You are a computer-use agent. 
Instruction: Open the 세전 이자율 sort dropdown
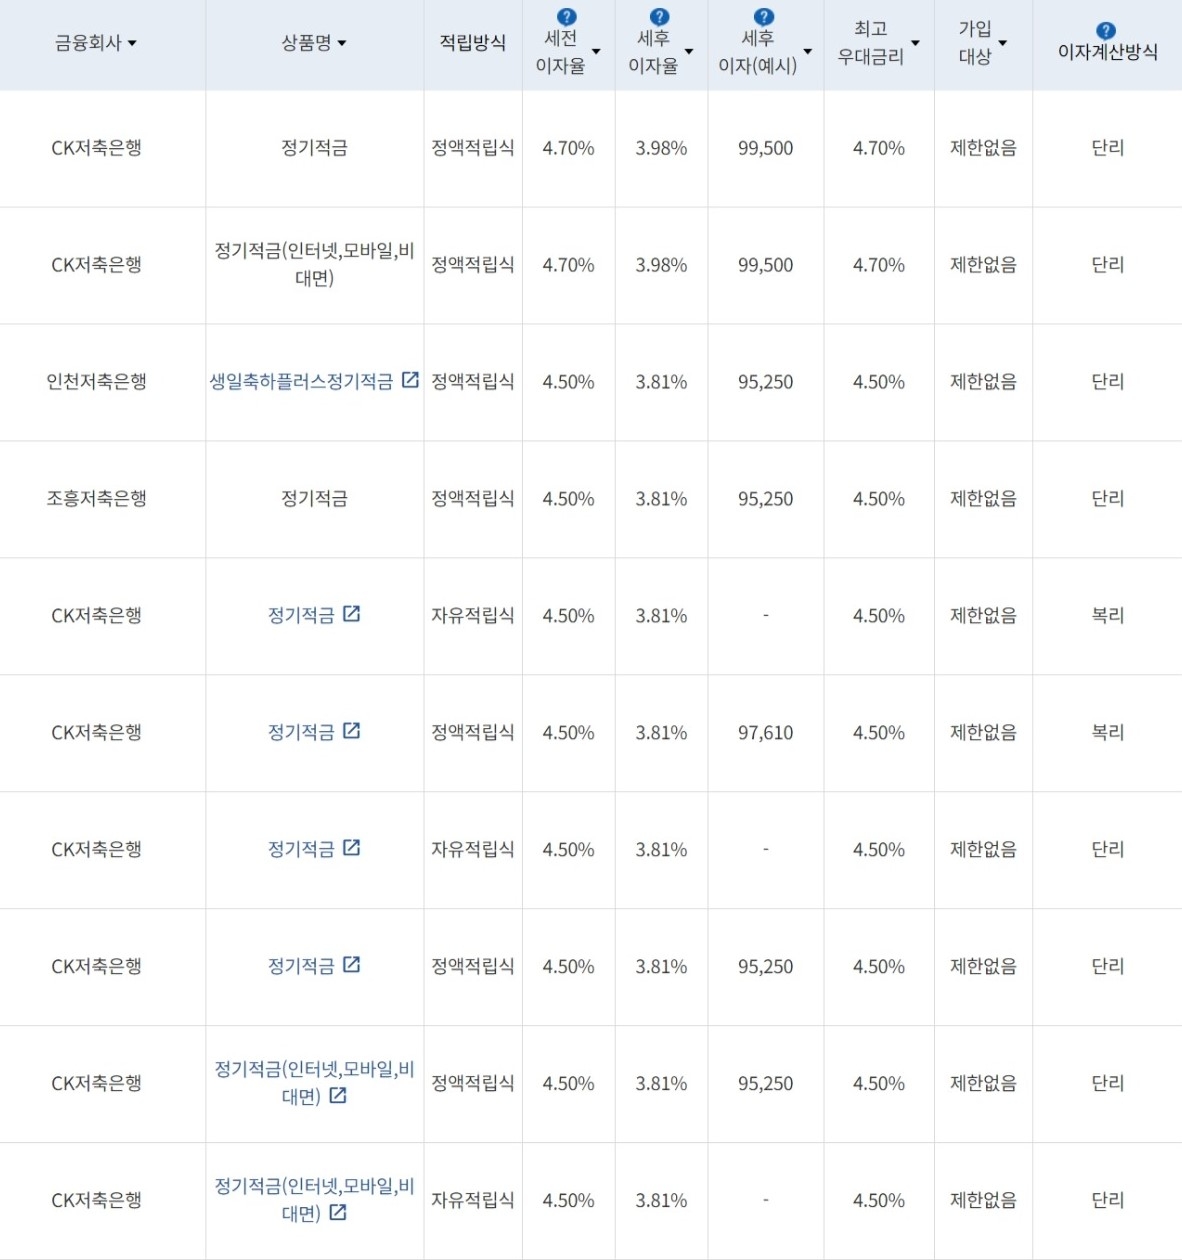(x=596, y=50)
